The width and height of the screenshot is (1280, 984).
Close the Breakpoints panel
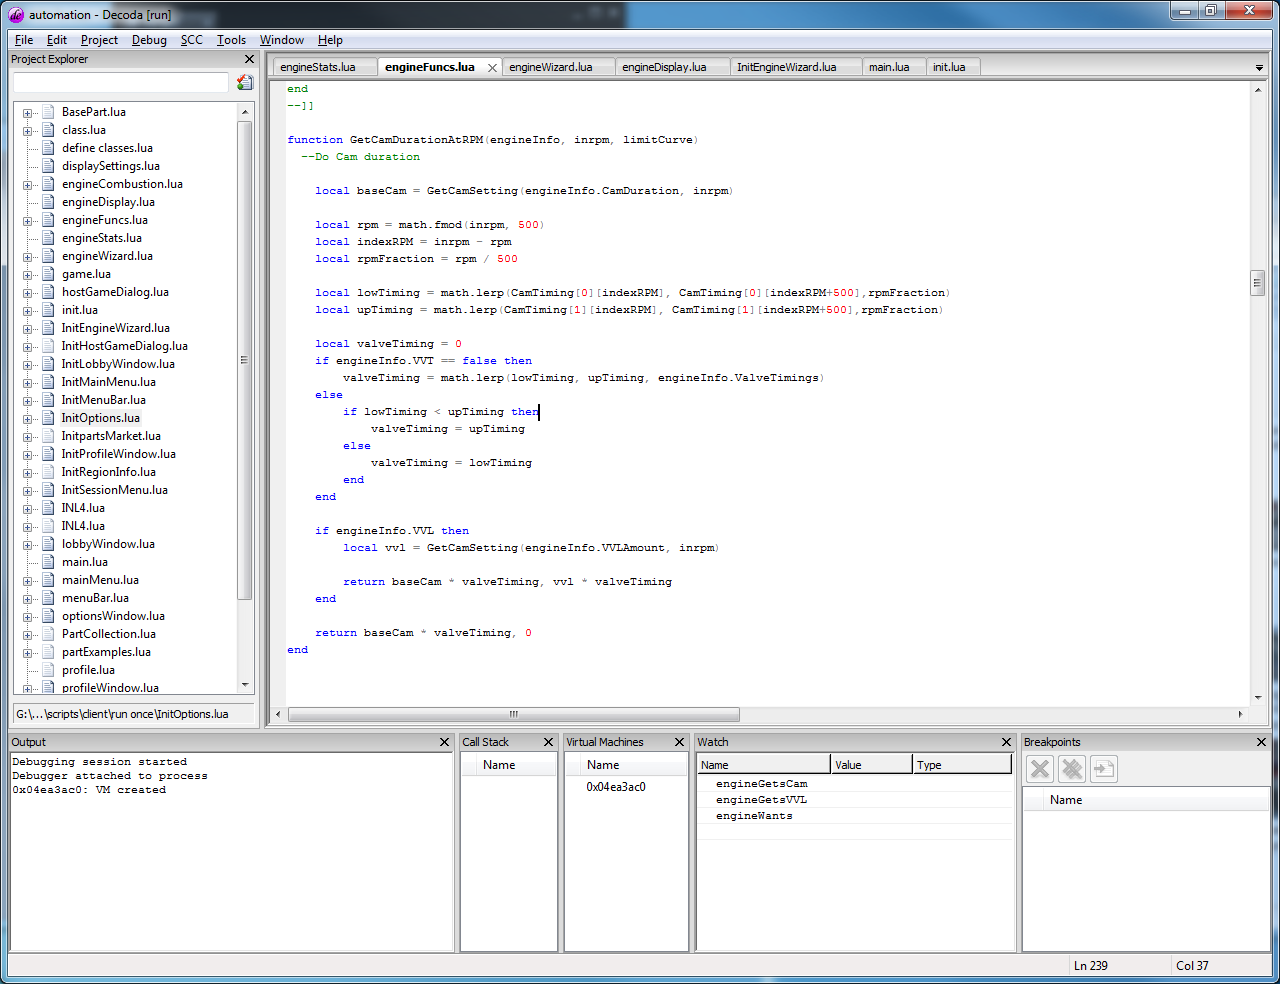(x=1261, y=742)
